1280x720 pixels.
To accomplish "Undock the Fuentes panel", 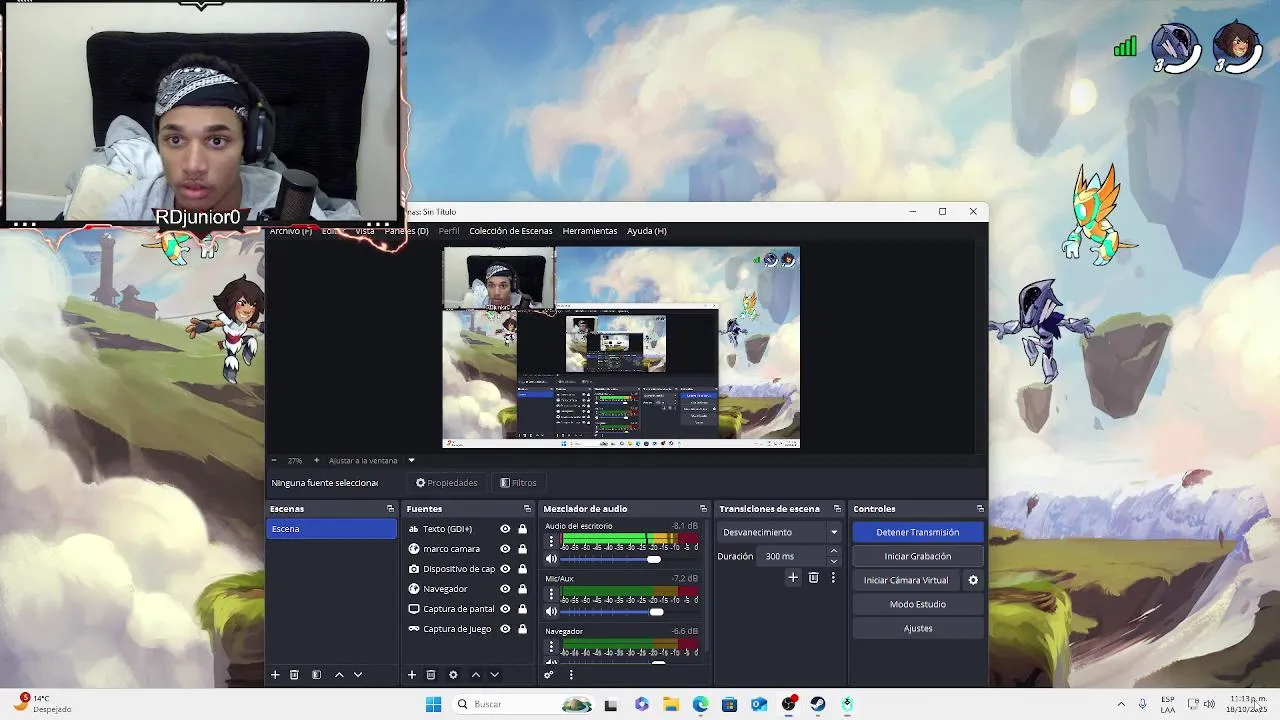I will (527, 509).
